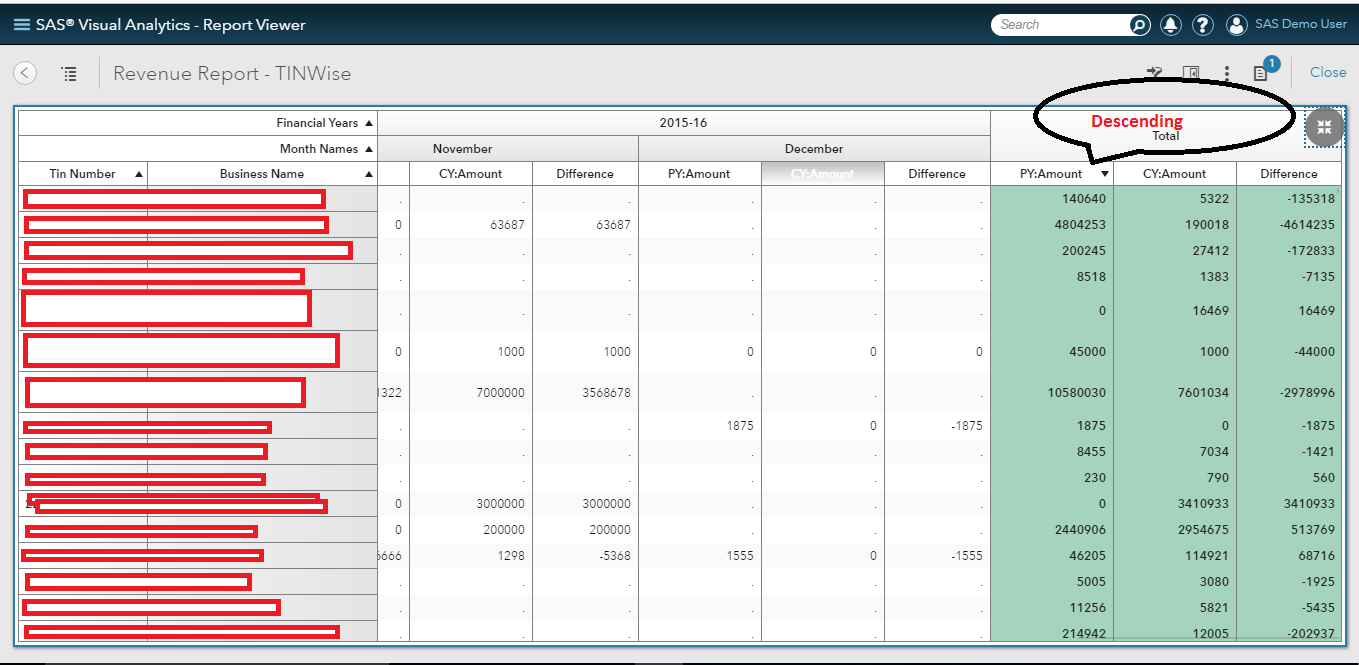Click November Difference column header

585,174
